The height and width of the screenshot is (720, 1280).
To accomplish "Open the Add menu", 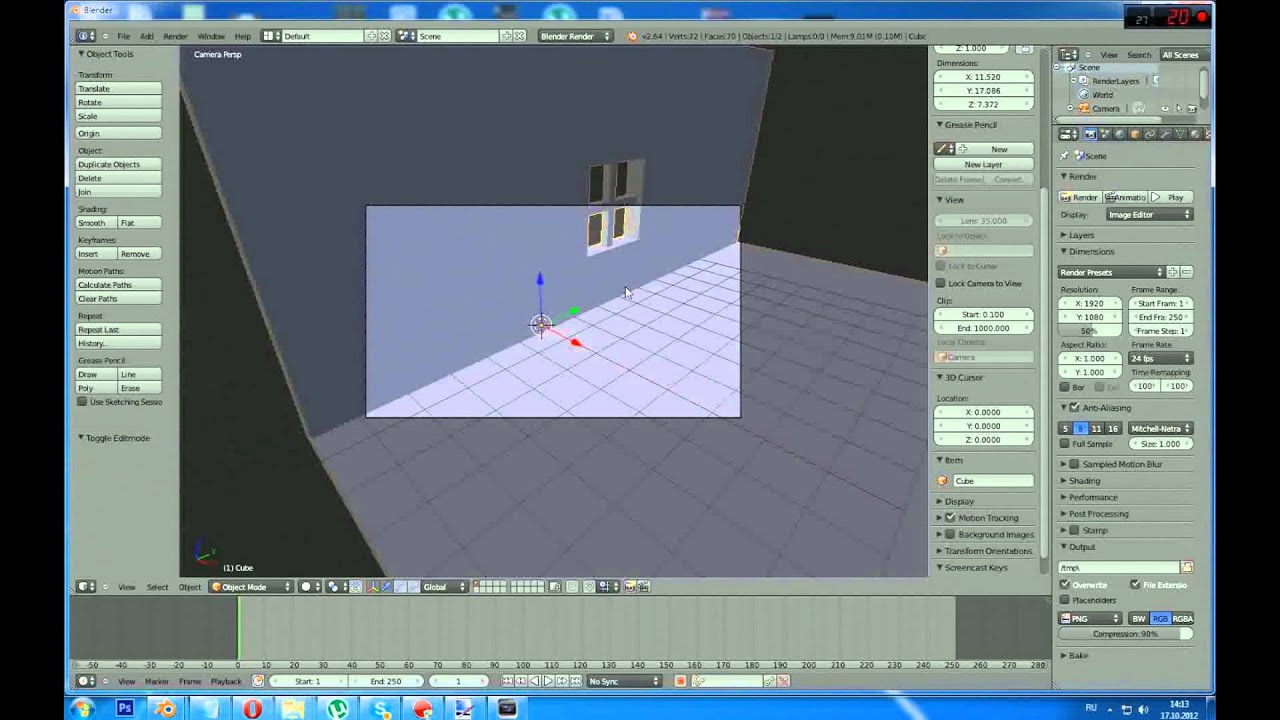I will 147,36.
